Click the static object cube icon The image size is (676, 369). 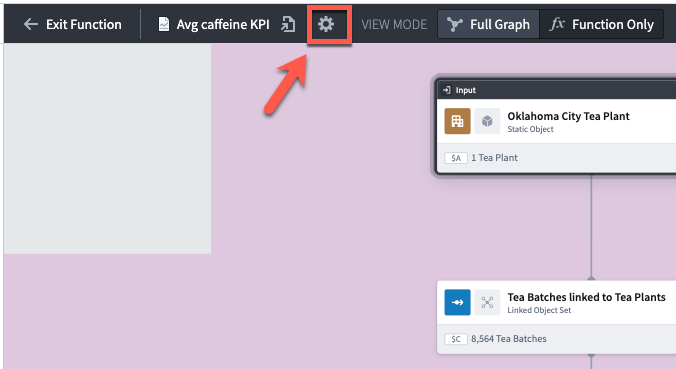tap(487, 121)
